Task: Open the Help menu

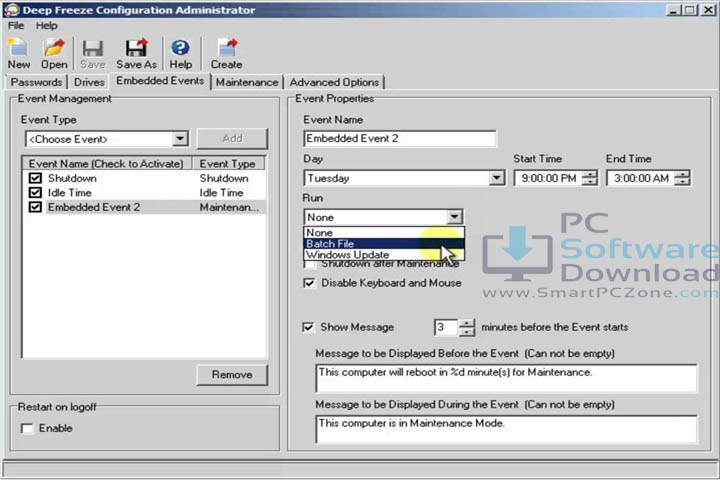Action: 46,26
